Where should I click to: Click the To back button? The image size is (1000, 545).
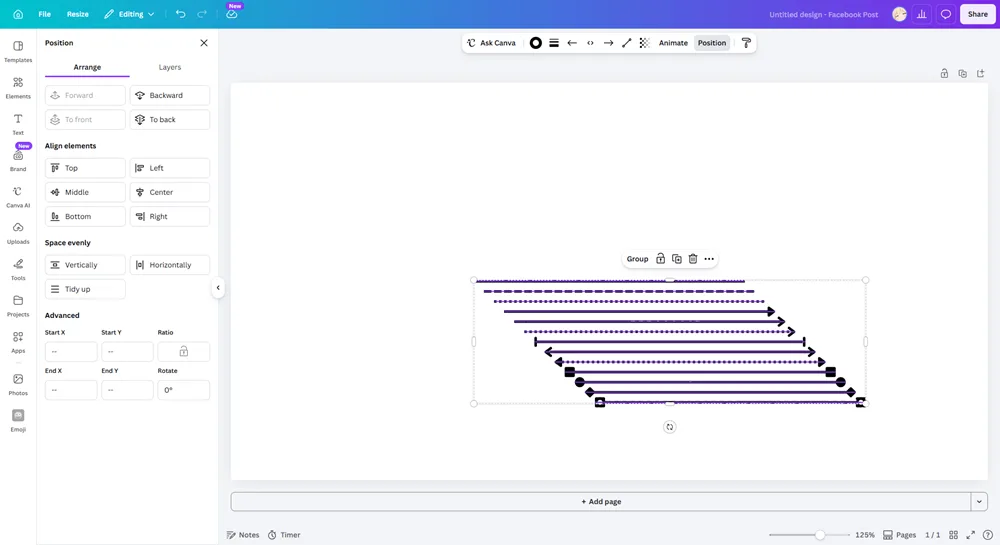(x=170, y=119)
